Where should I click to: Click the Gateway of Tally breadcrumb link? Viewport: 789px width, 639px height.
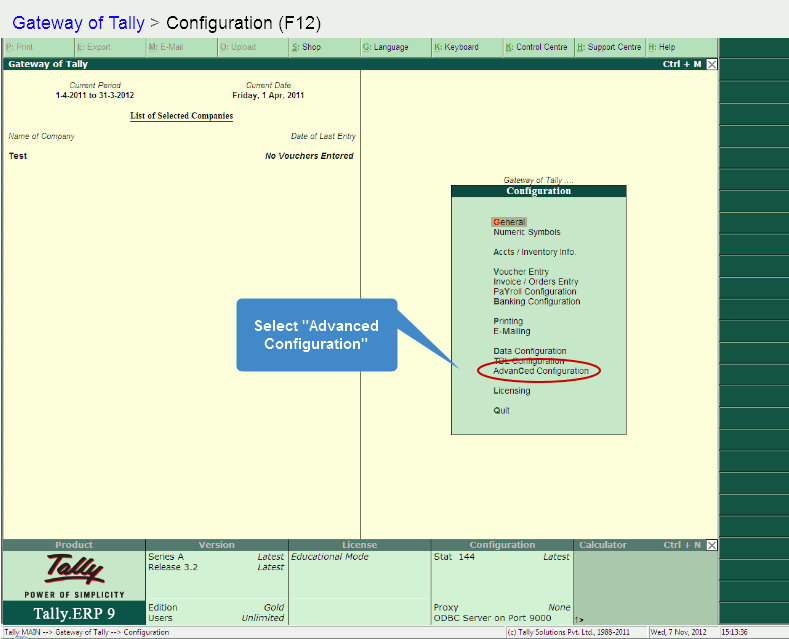click(78, 23)
